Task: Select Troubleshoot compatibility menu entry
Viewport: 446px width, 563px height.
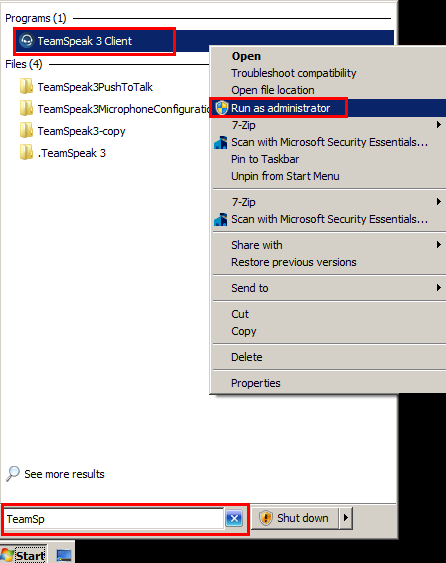Action: click(x=293, y=73)
